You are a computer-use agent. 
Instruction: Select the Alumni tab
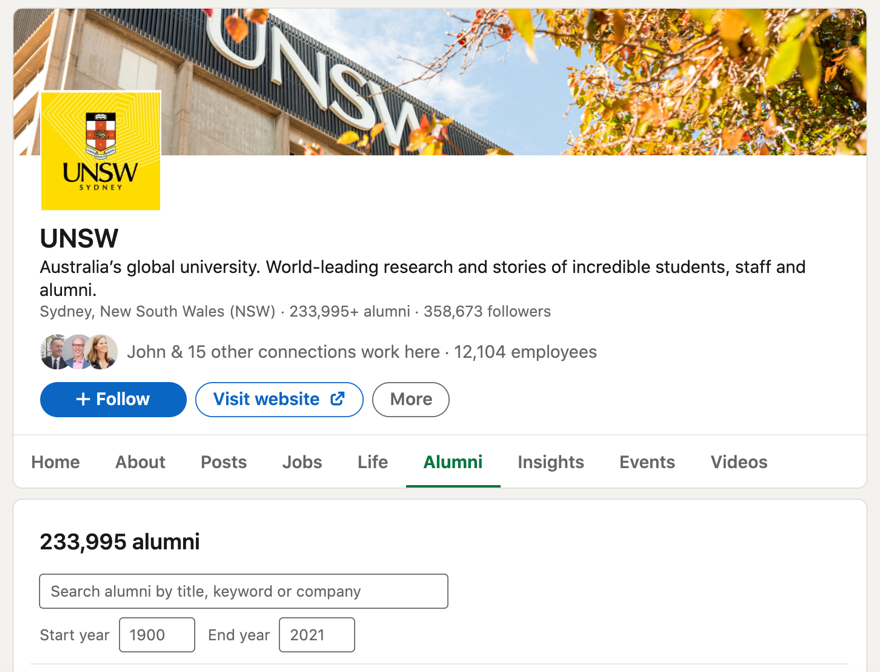453,462
